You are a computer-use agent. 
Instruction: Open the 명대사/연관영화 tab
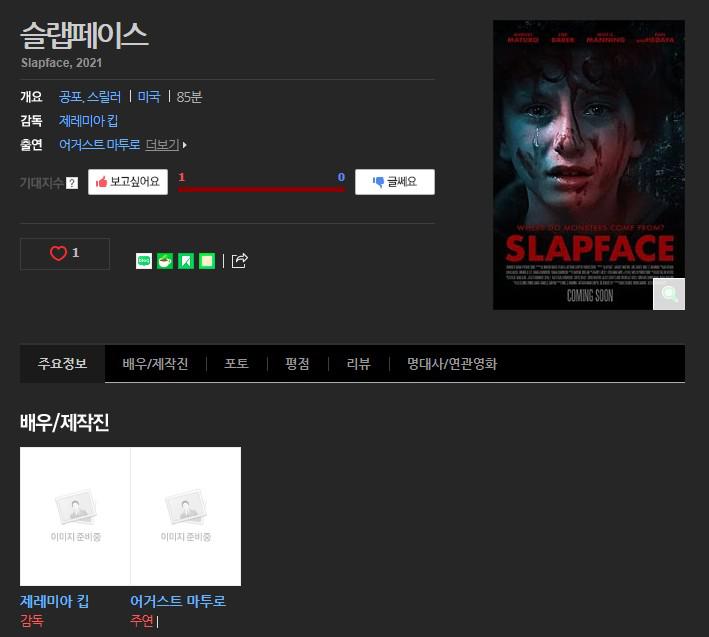click(x=452, y=363)
